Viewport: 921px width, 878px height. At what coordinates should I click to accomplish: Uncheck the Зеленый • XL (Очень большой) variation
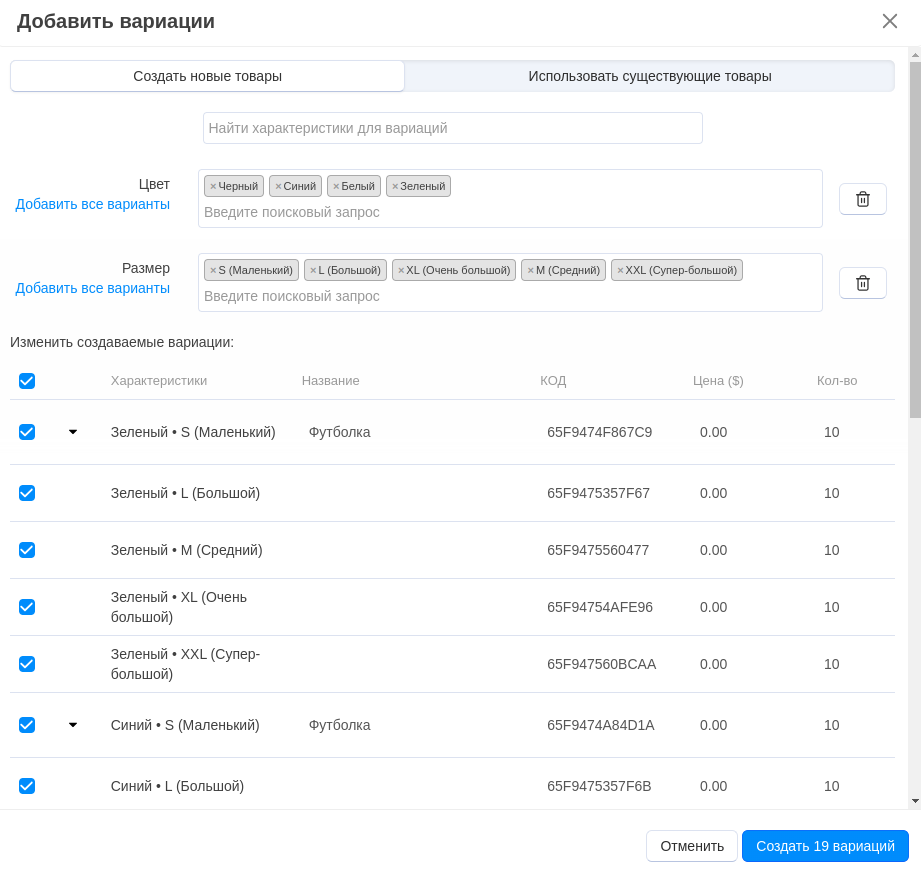(27, 607)
